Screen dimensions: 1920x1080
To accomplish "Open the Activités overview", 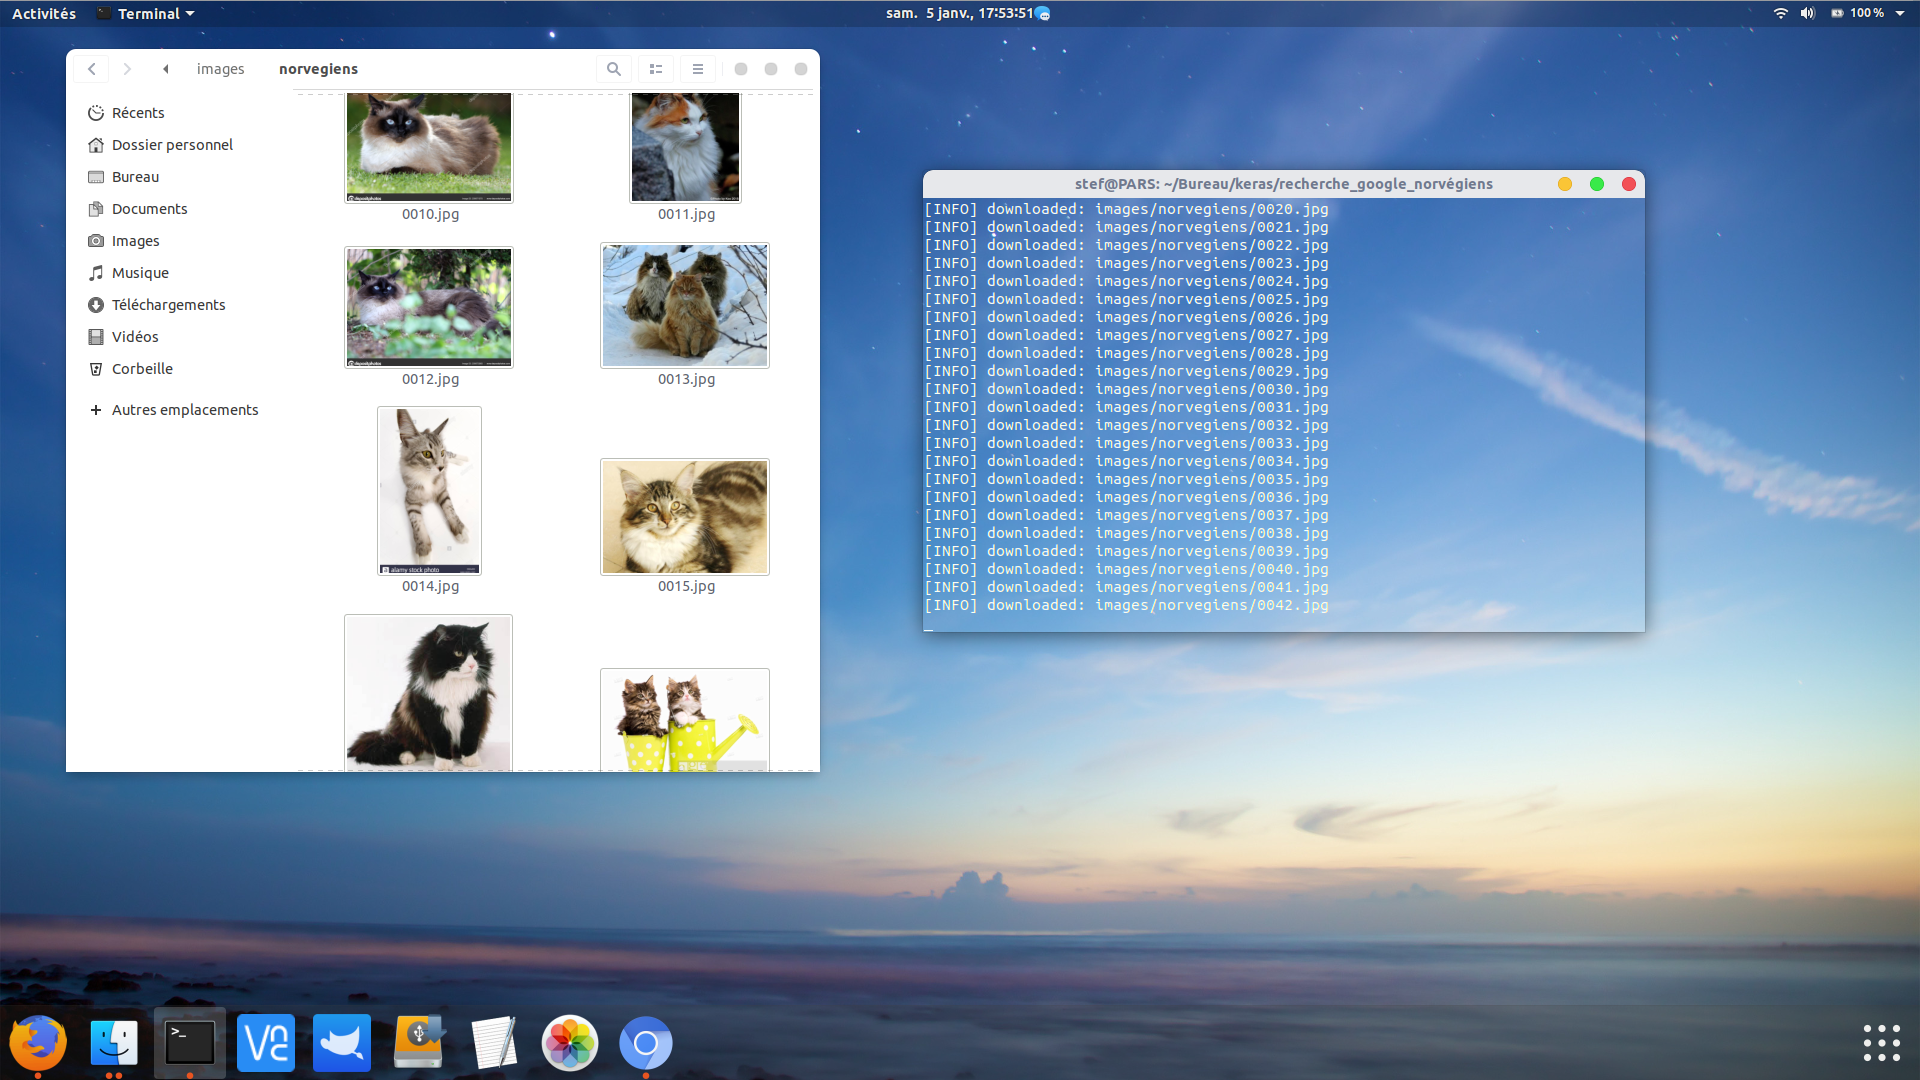I will pos(44,13).
